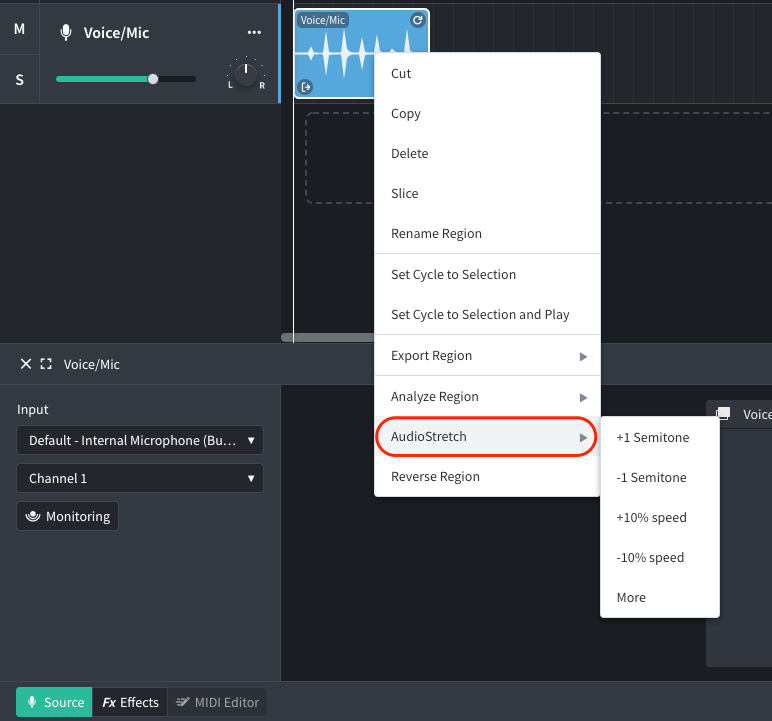Open the track options three-dots menu
772x721 pixels.
coord(254,33)
